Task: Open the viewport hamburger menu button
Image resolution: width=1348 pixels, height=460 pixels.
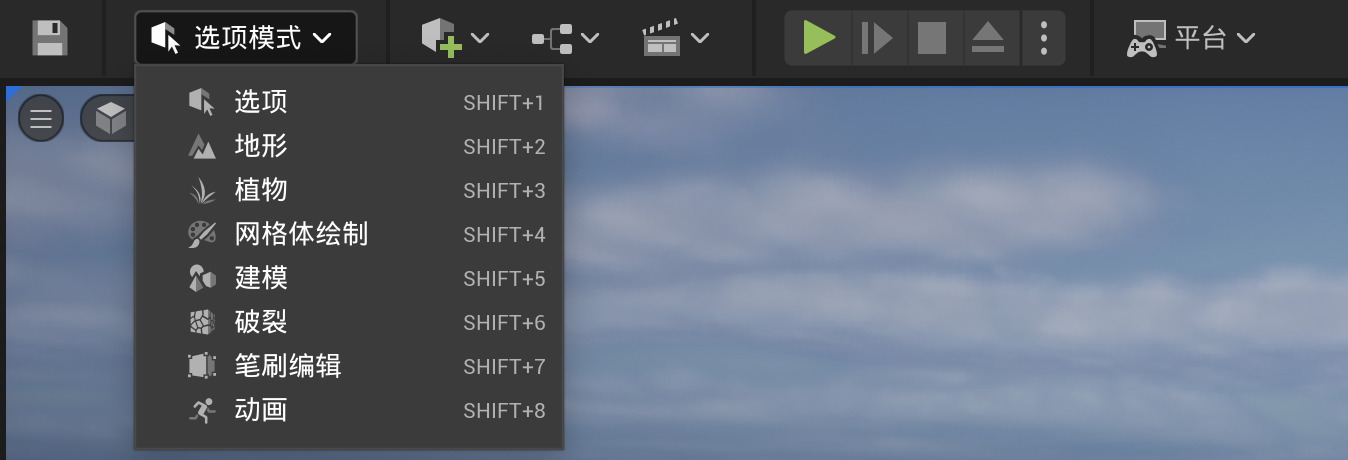Action: pos(41,119)
